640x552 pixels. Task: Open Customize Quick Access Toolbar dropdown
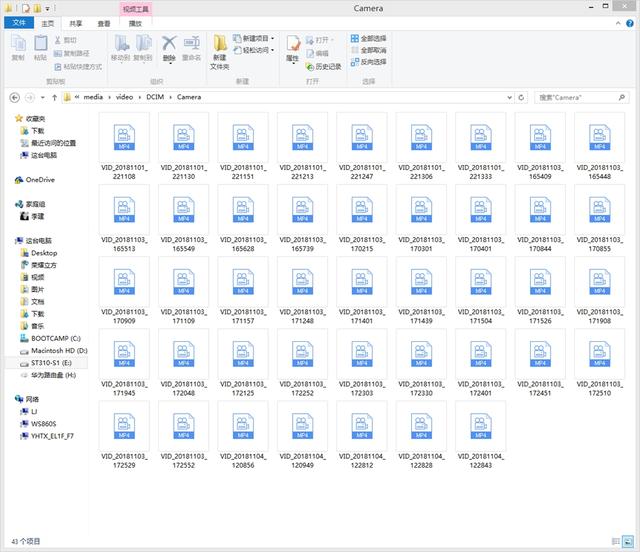47,8
